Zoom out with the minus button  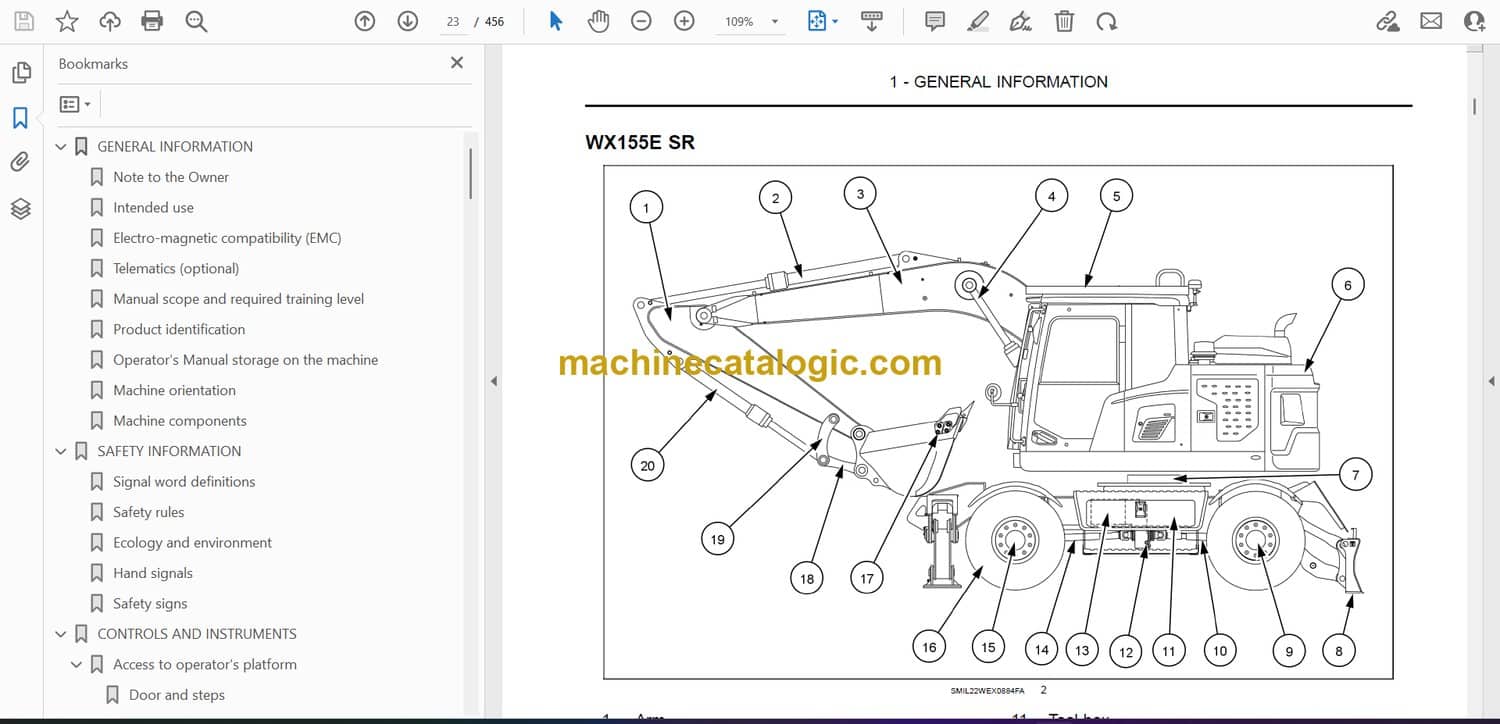pos(641,21)
